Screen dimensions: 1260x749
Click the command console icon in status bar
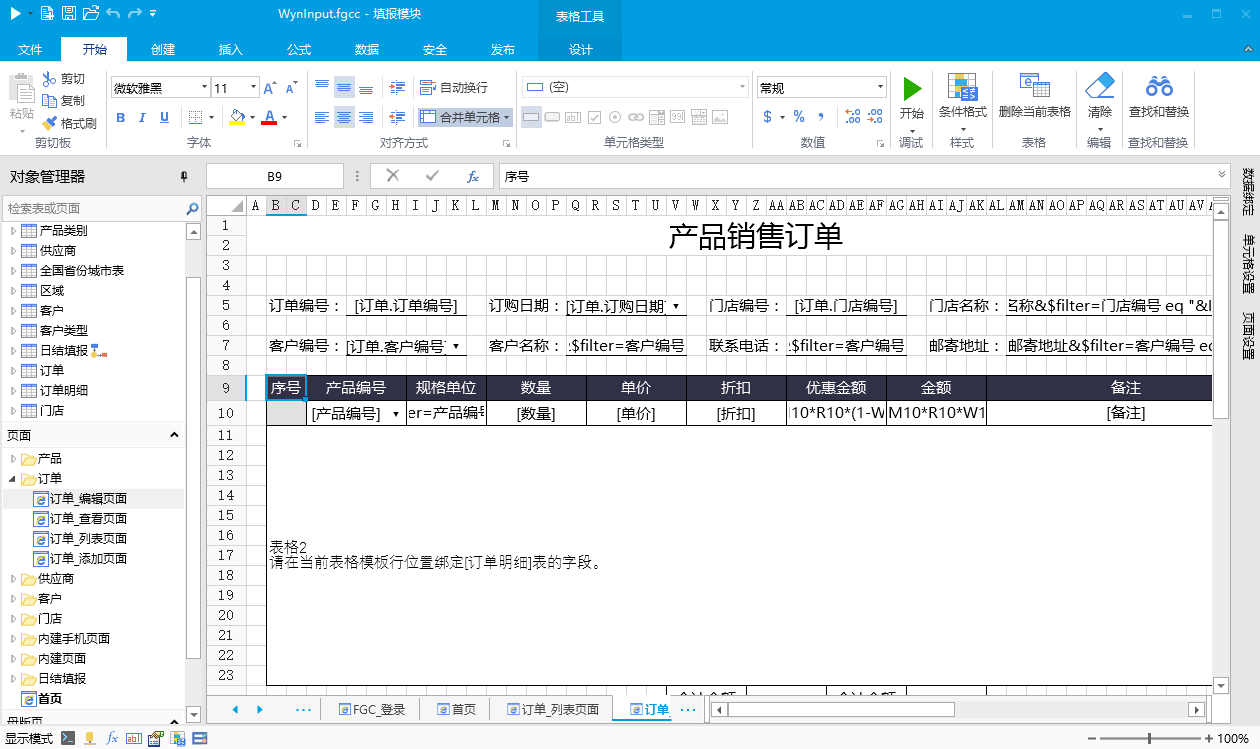[x=67, y=738]
